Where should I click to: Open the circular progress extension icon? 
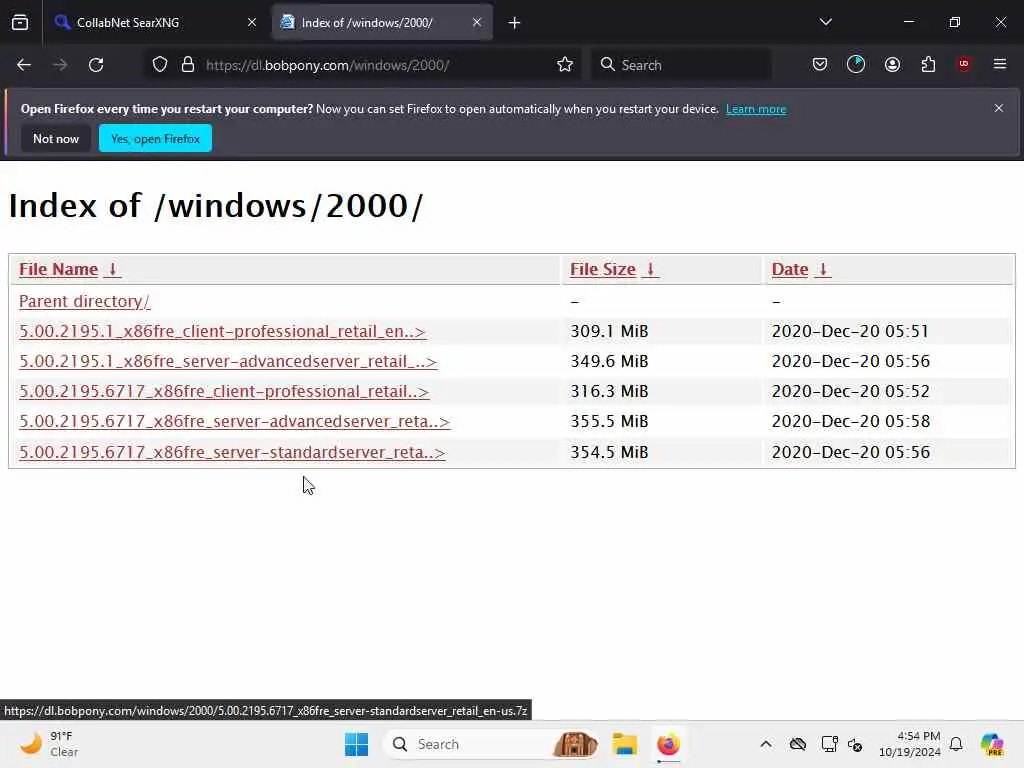(x=856, y=65)
